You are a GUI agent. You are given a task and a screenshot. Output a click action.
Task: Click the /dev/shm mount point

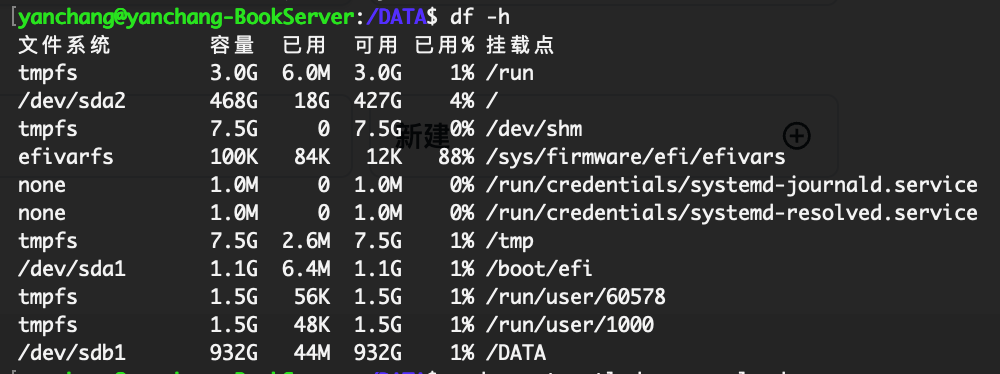pos(534,129)
